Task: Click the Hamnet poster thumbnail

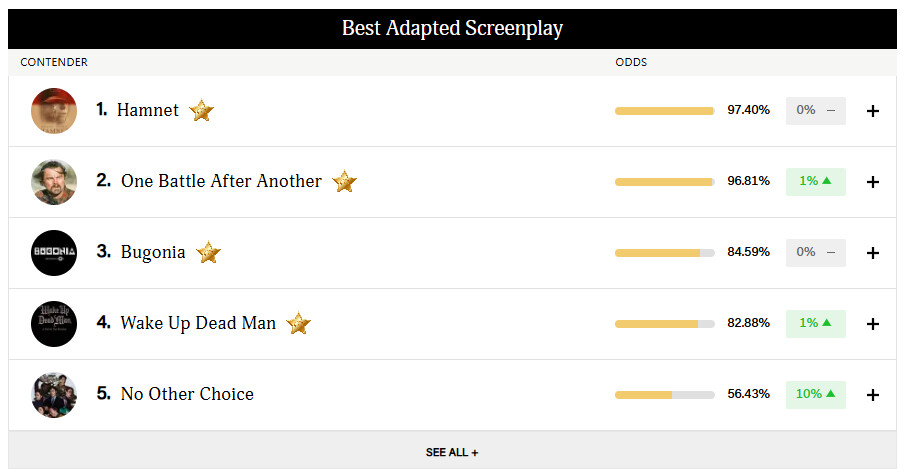Action: pos(54,111)
